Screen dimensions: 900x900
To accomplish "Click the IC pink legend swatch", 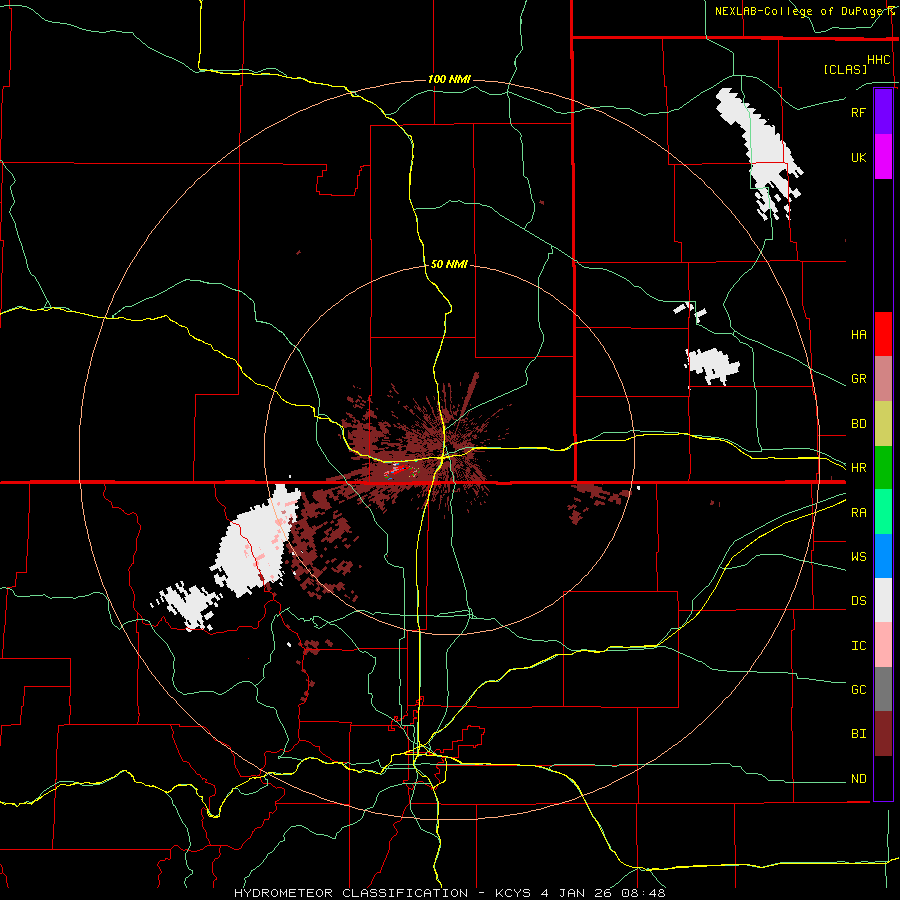I will click(x=883, y=645).
